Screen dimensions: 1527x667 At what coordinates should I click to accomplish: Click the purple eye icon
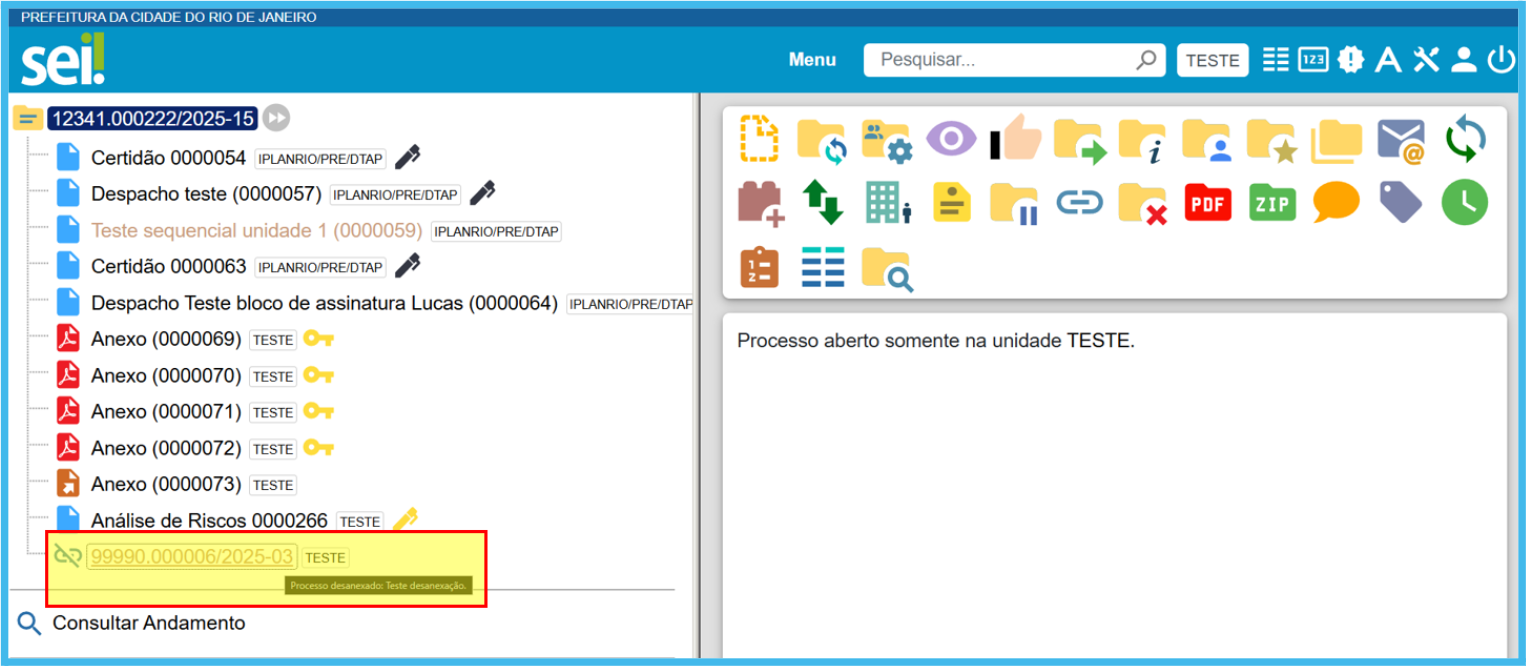click(x=950, y=139)
